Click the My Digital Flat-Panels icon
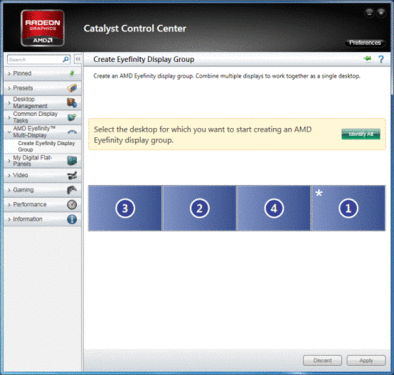This screenshot has width=394, height=375. [x=72, y=161]
